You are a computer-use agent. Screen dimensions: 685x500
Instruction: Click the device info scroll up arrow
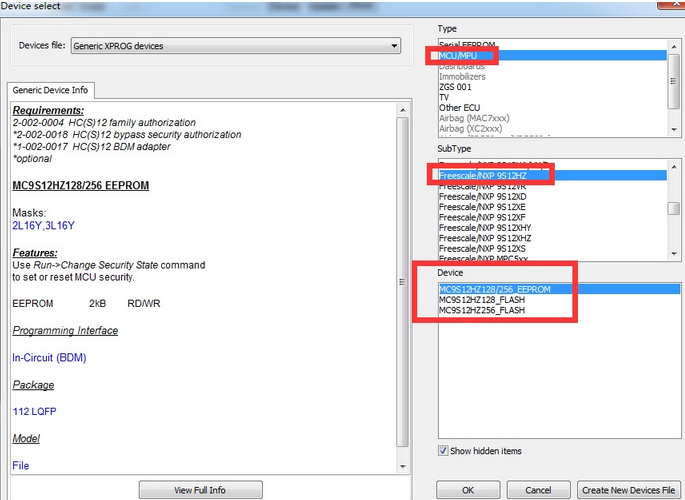[402, 110]
